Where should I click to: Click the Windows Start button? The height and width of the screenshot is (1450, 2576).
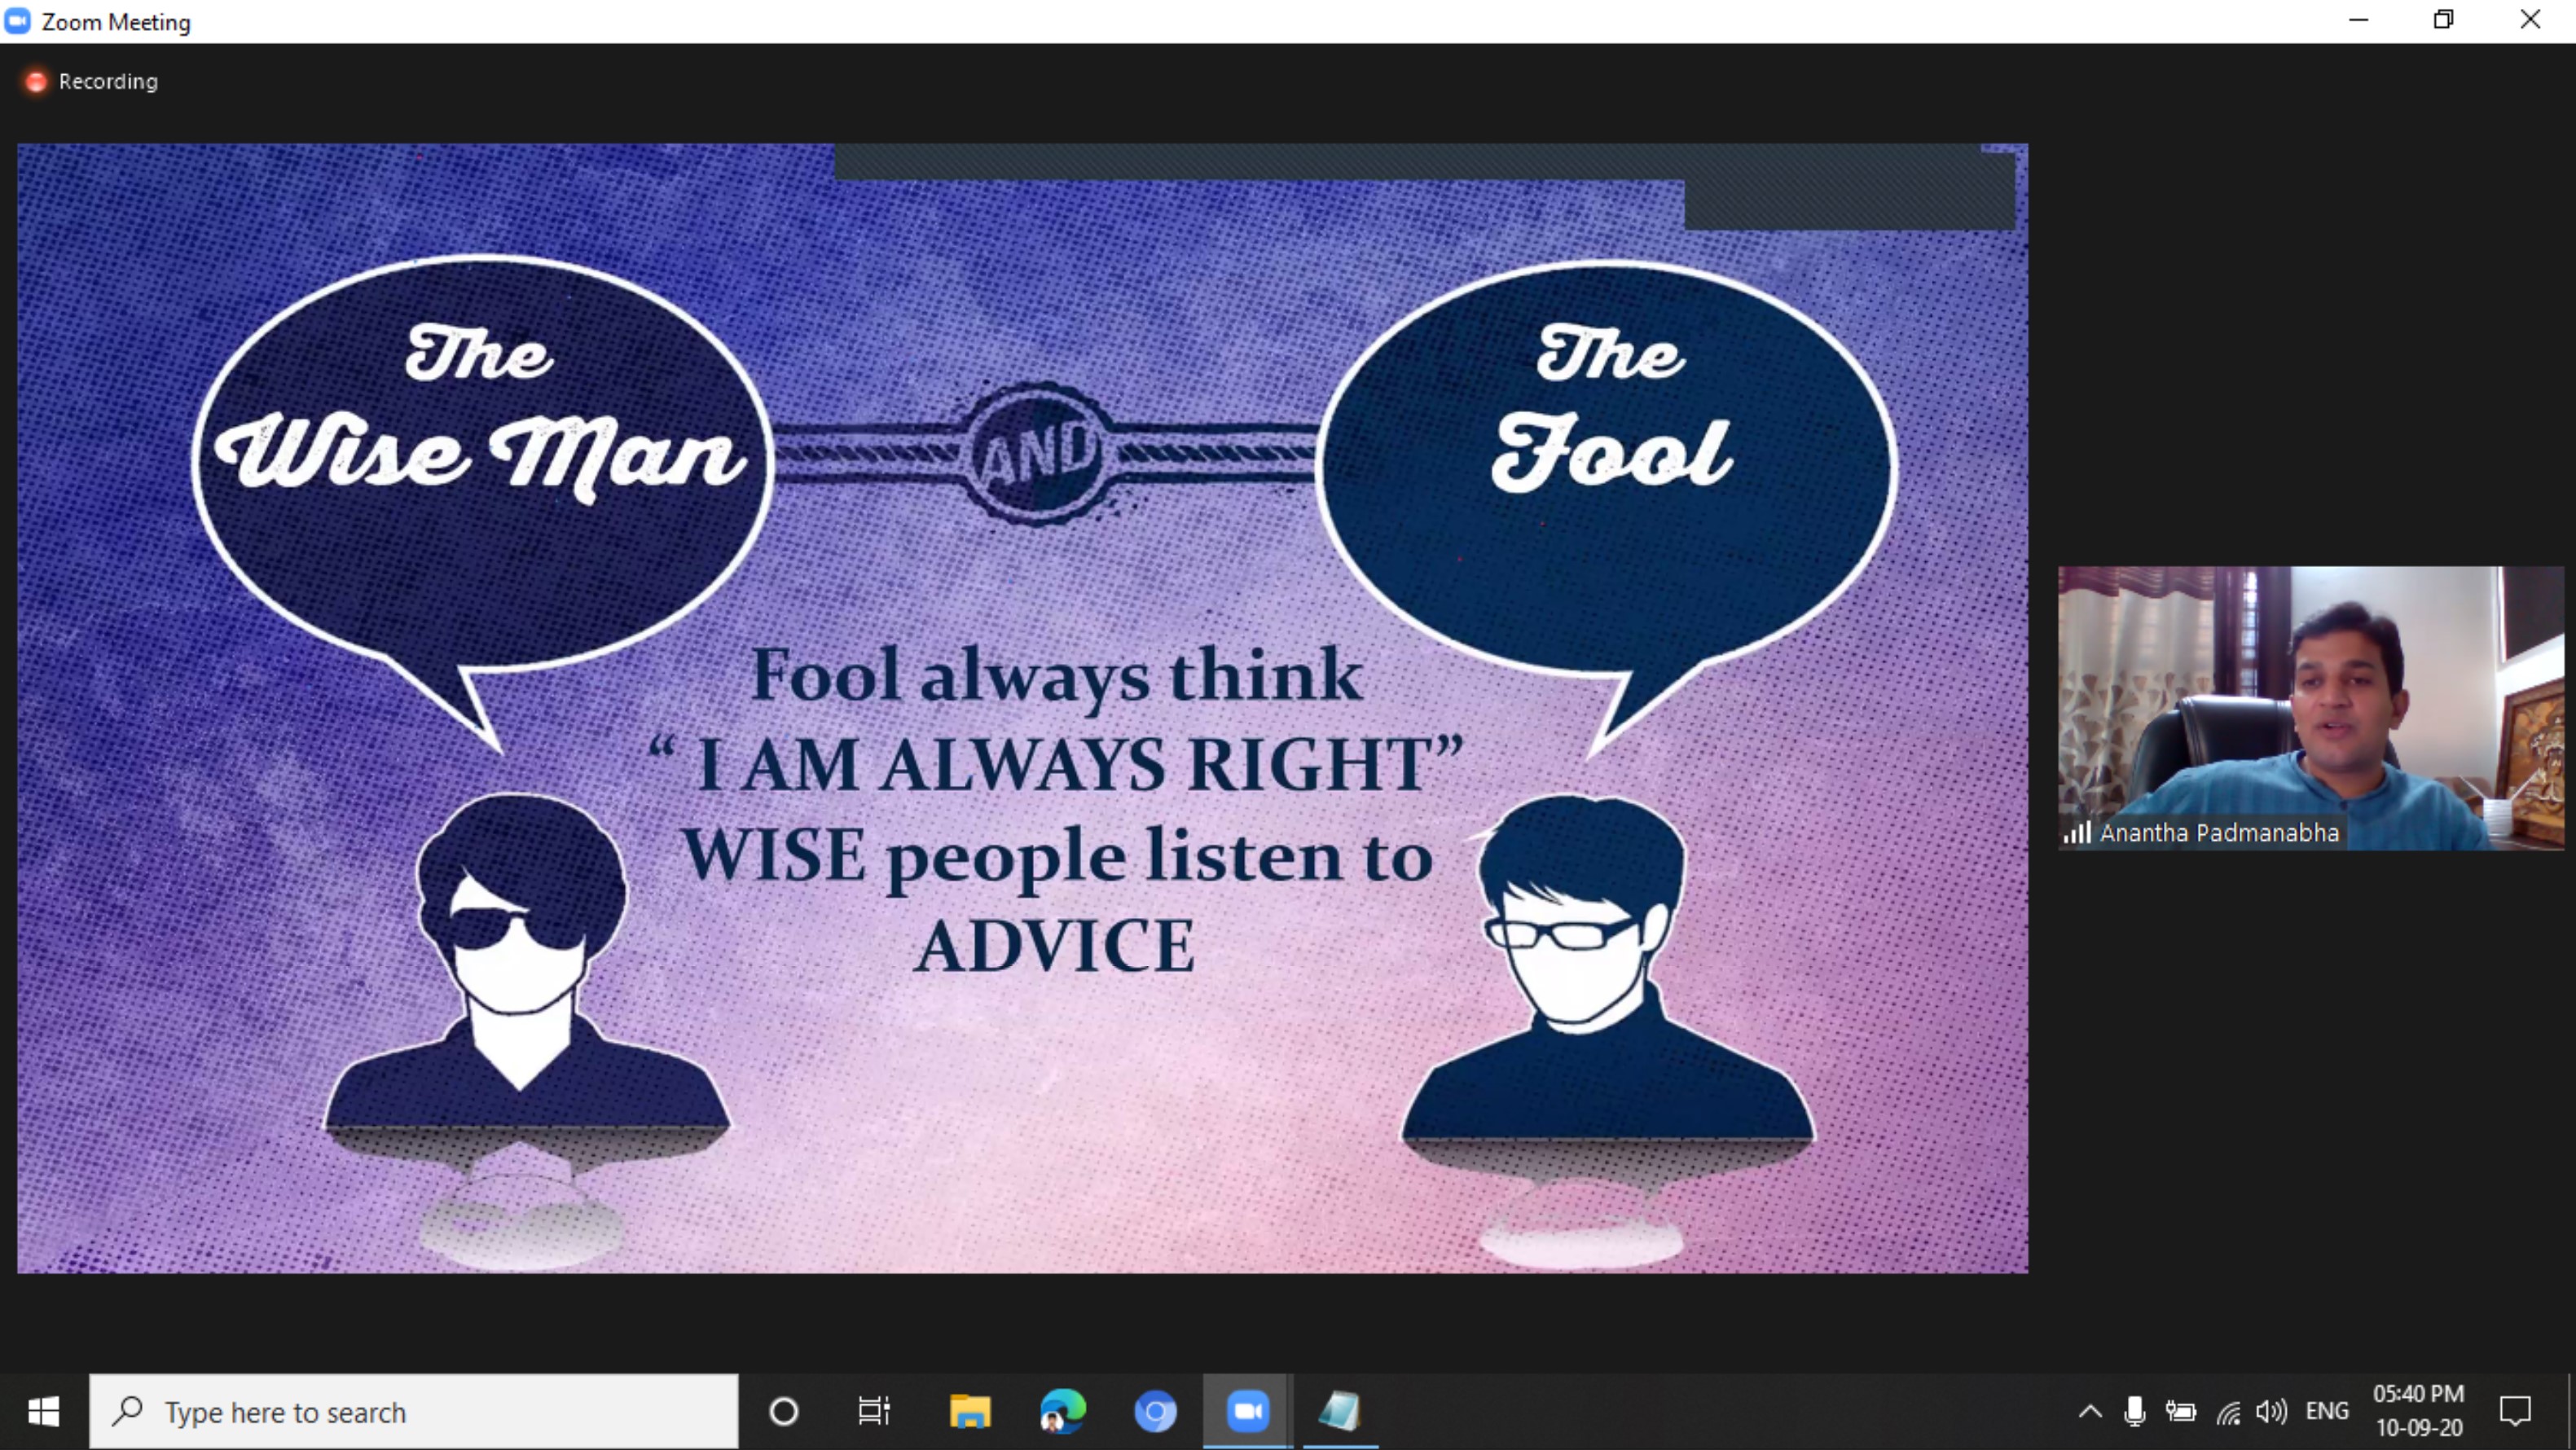[x=43, y=1411]
